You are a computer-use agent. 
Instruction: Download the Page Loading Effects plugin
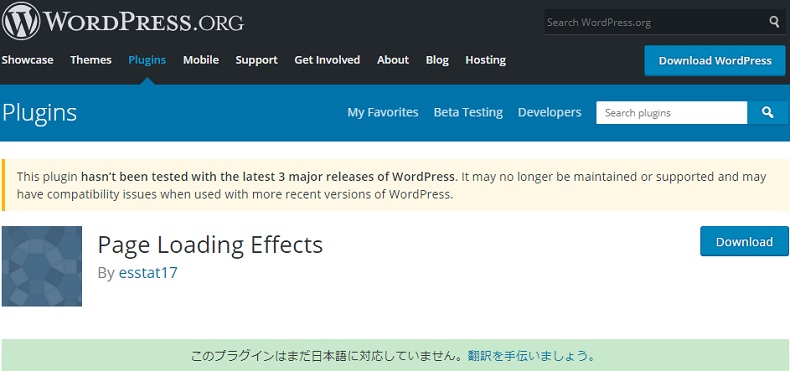click(x=744, y=241)
